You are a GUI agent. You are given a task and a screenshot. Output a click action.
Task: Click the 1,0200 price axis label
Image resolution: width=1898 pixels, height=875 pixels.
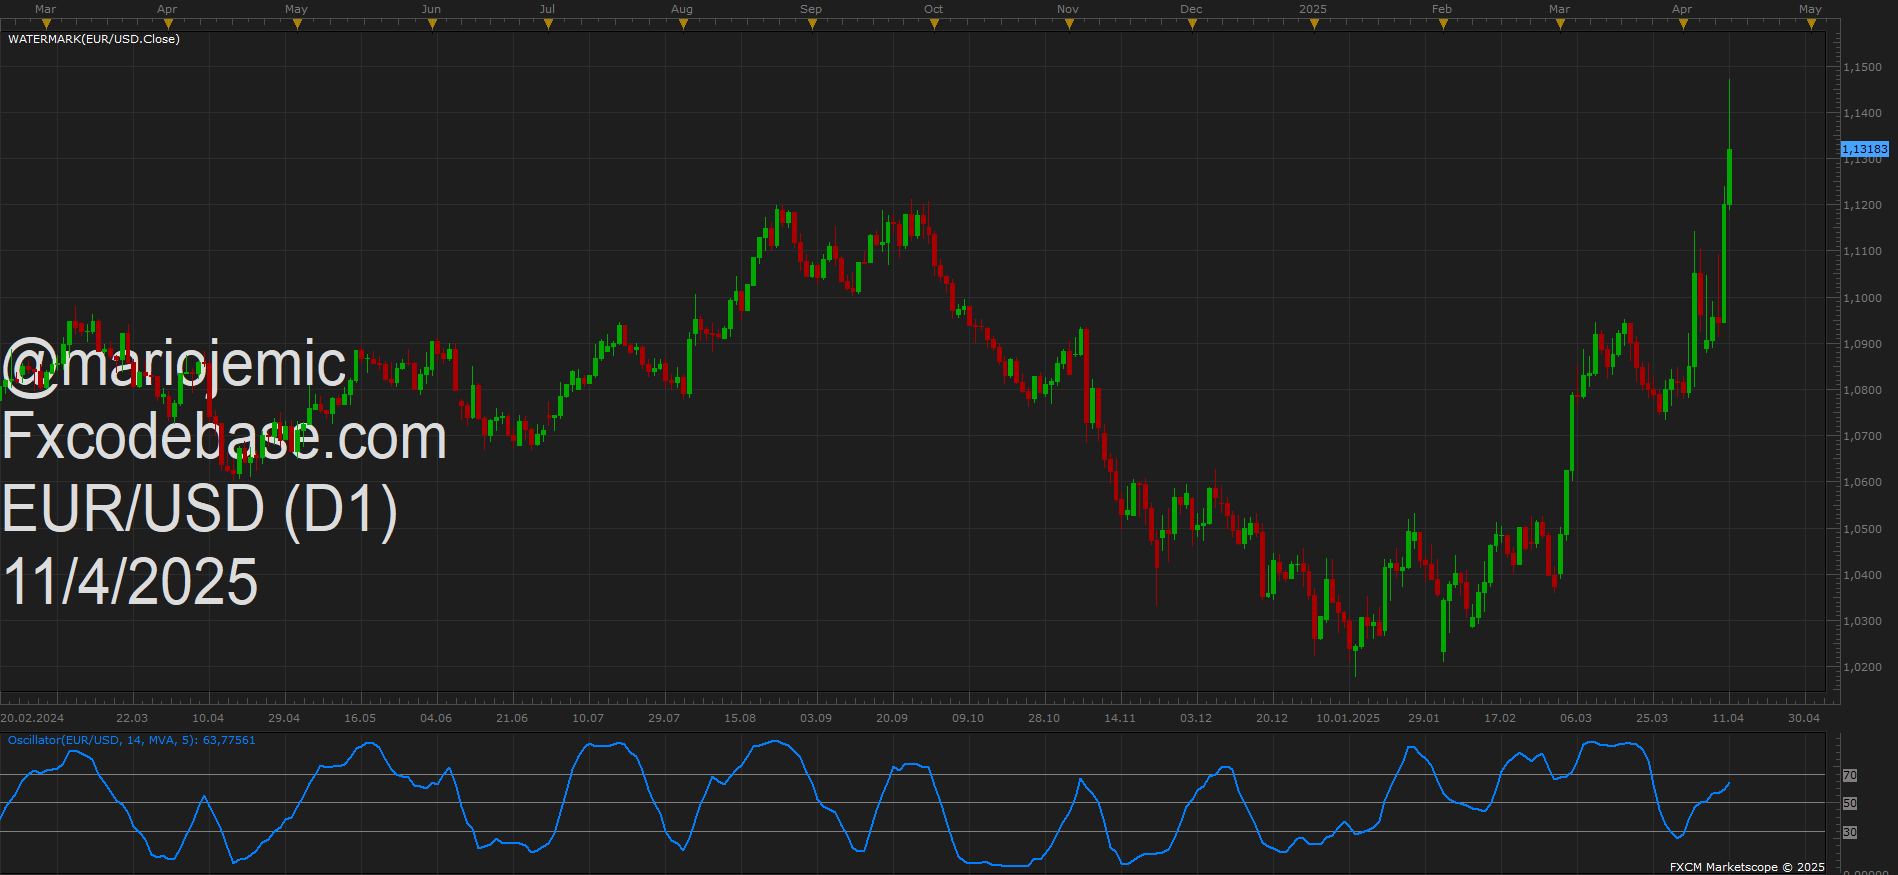pos(1862,667)
